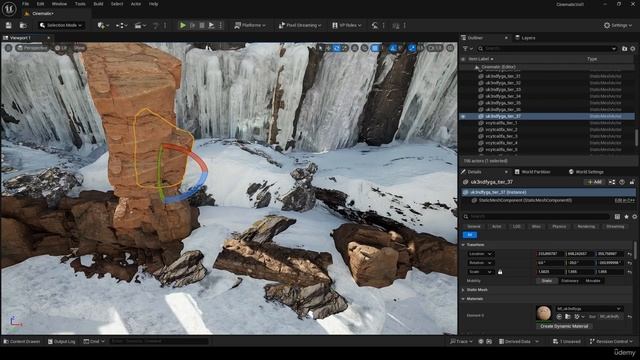640x360 pixels.
Task: Open the Build menu
Action: [98, 4]
